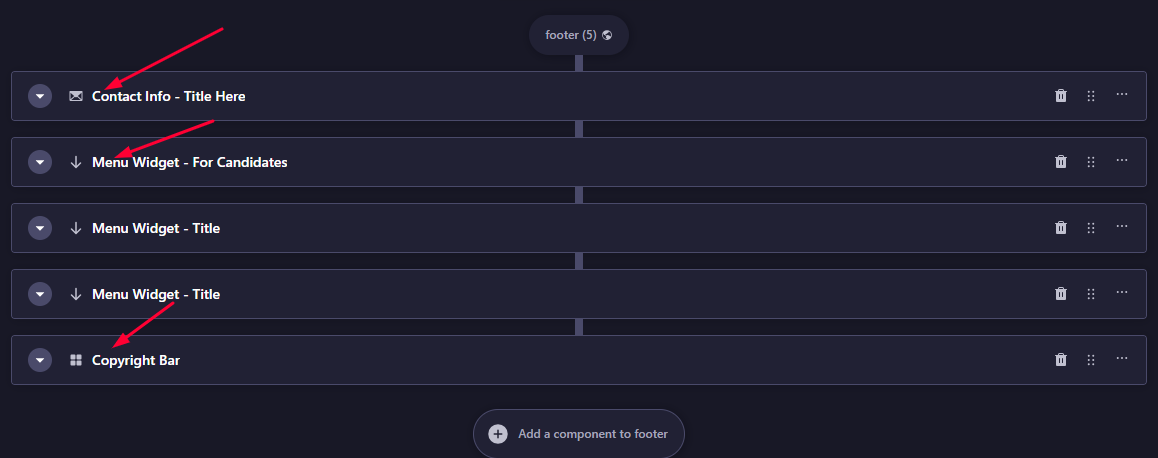The width and height of the screenshot is (1158, 458).
Task: Open more options for Contact Info
Action: pyautogui.click(x=1122, y=95)
